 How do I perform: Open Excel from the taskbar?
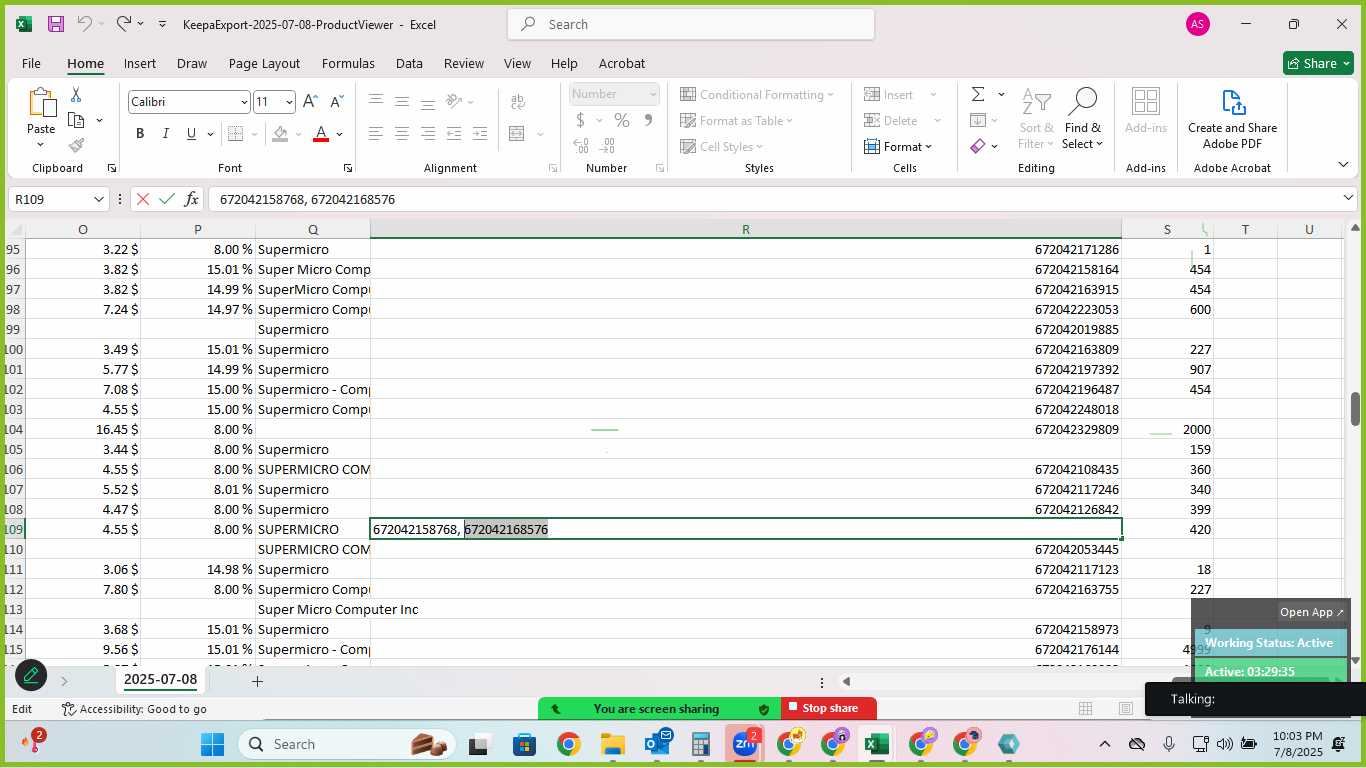click(877, 744)
